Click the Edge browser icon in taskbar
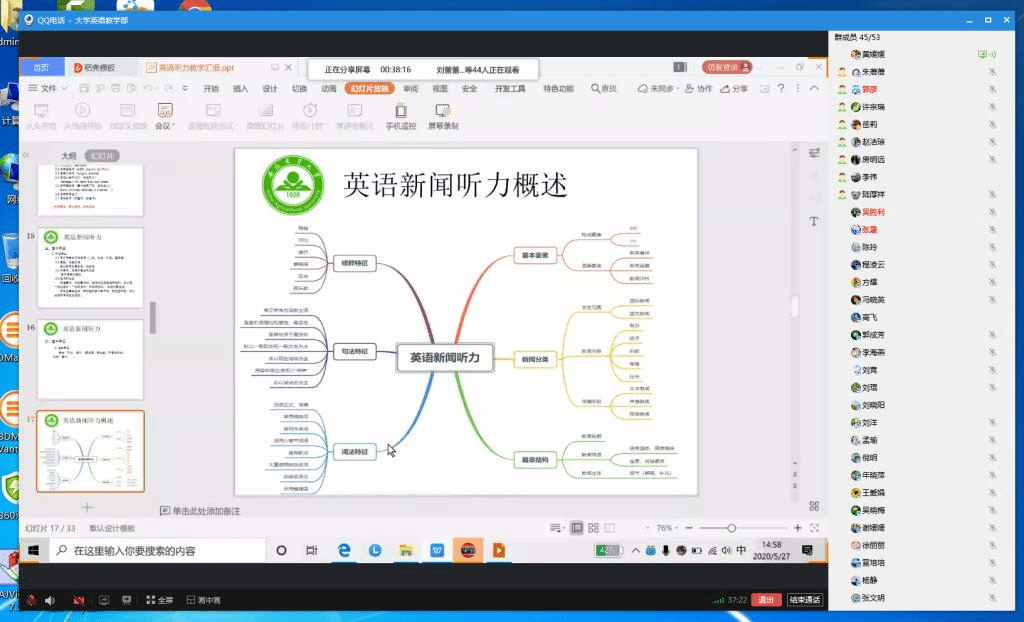 point(343,550)
